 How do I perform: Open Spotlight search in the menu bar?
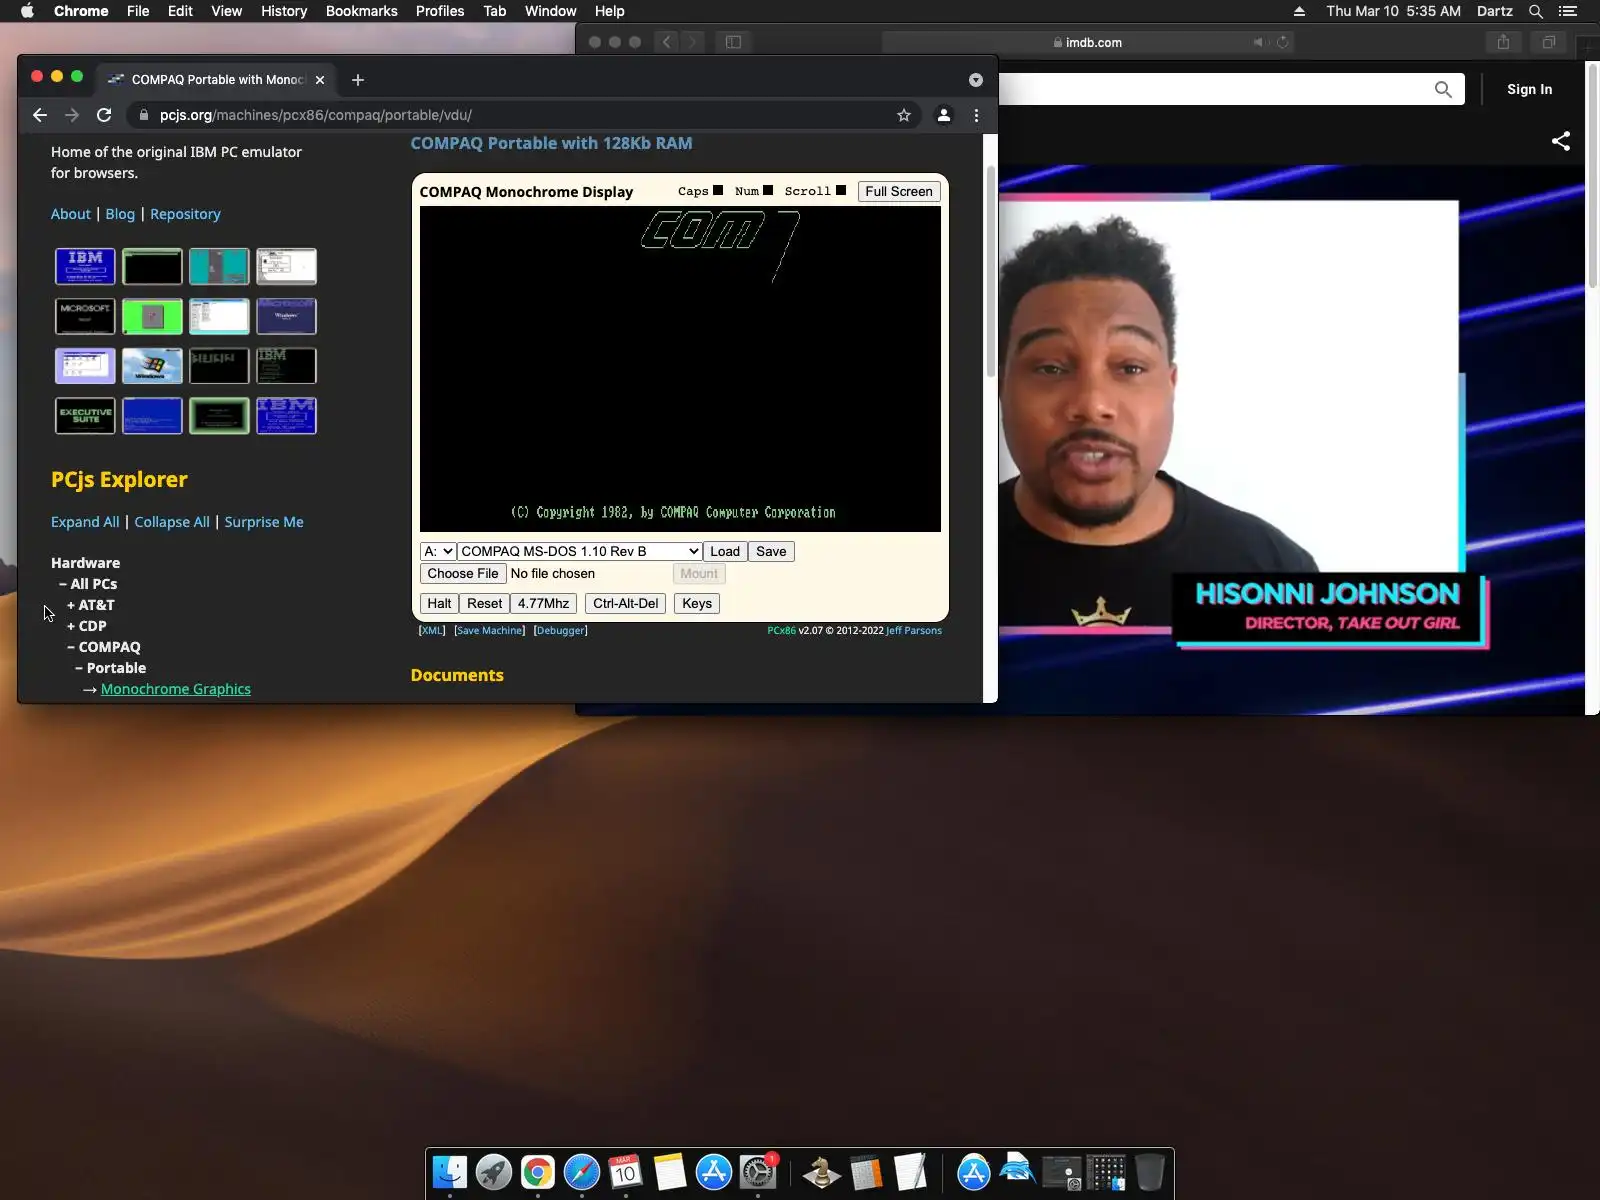click(x=1536, y=11)
